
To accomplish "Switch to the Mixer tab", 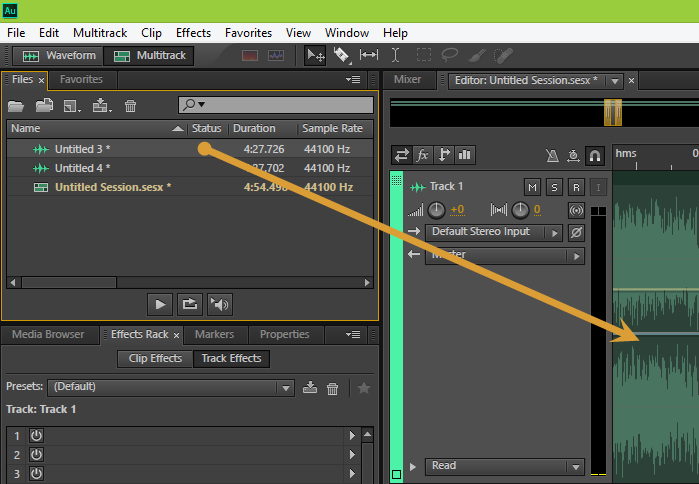I will (407, 79).
